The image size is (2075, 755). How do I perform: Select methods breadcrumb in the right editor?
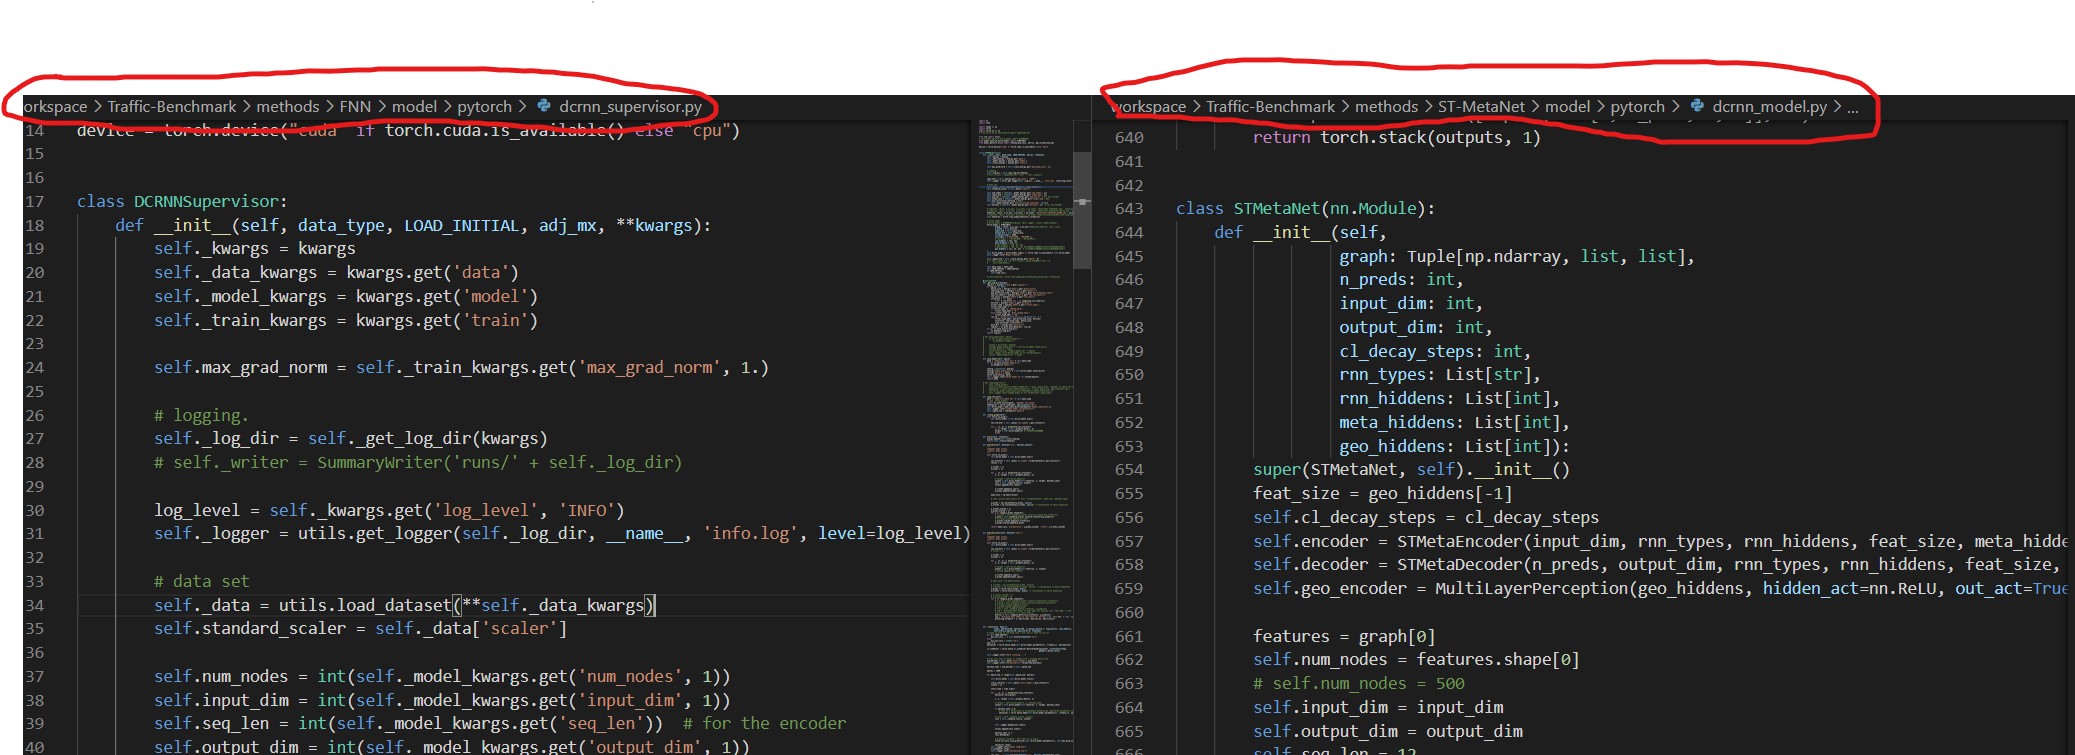coord(1386,106)
